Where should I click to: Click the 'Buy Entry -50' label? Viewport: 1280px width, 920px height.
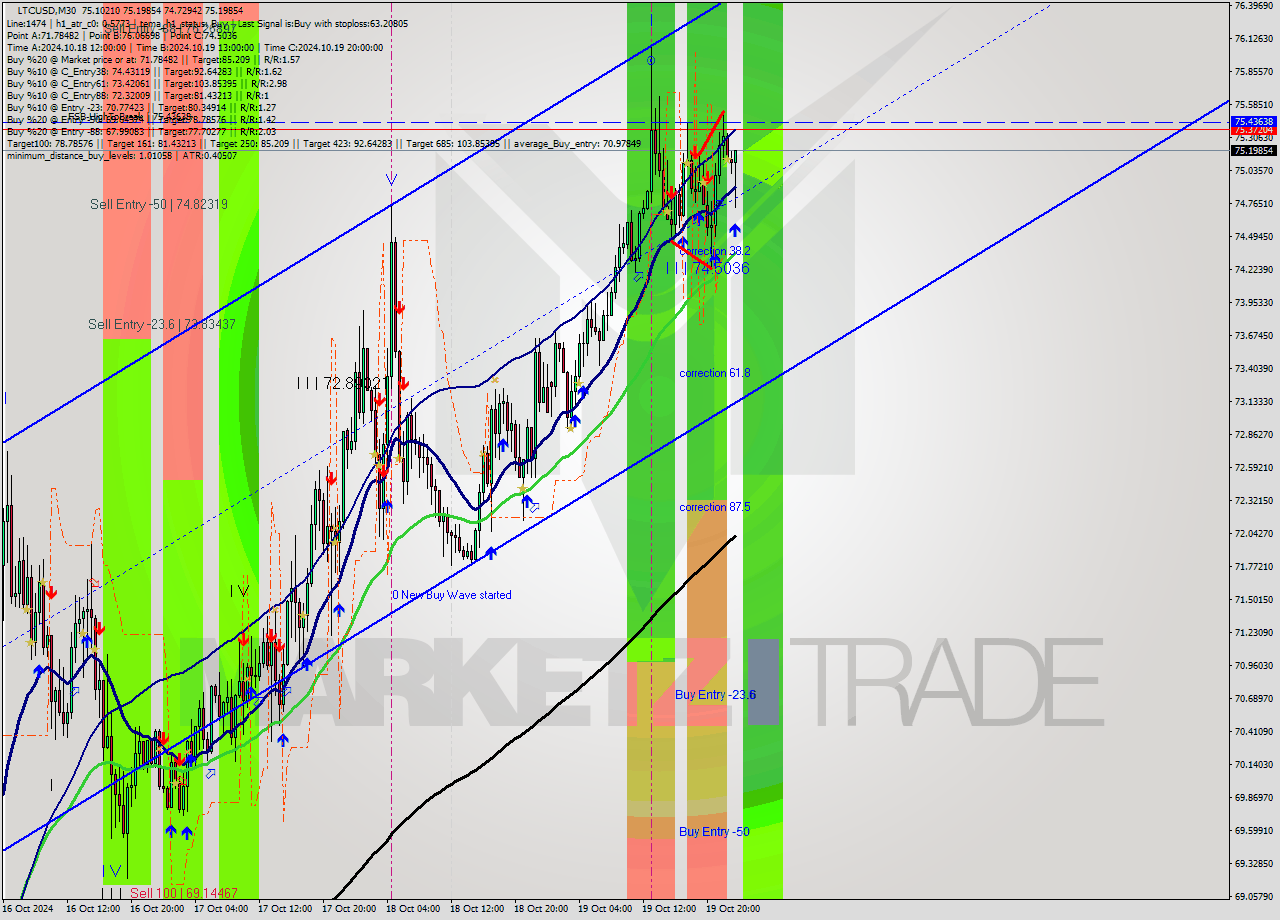[714, 831]
